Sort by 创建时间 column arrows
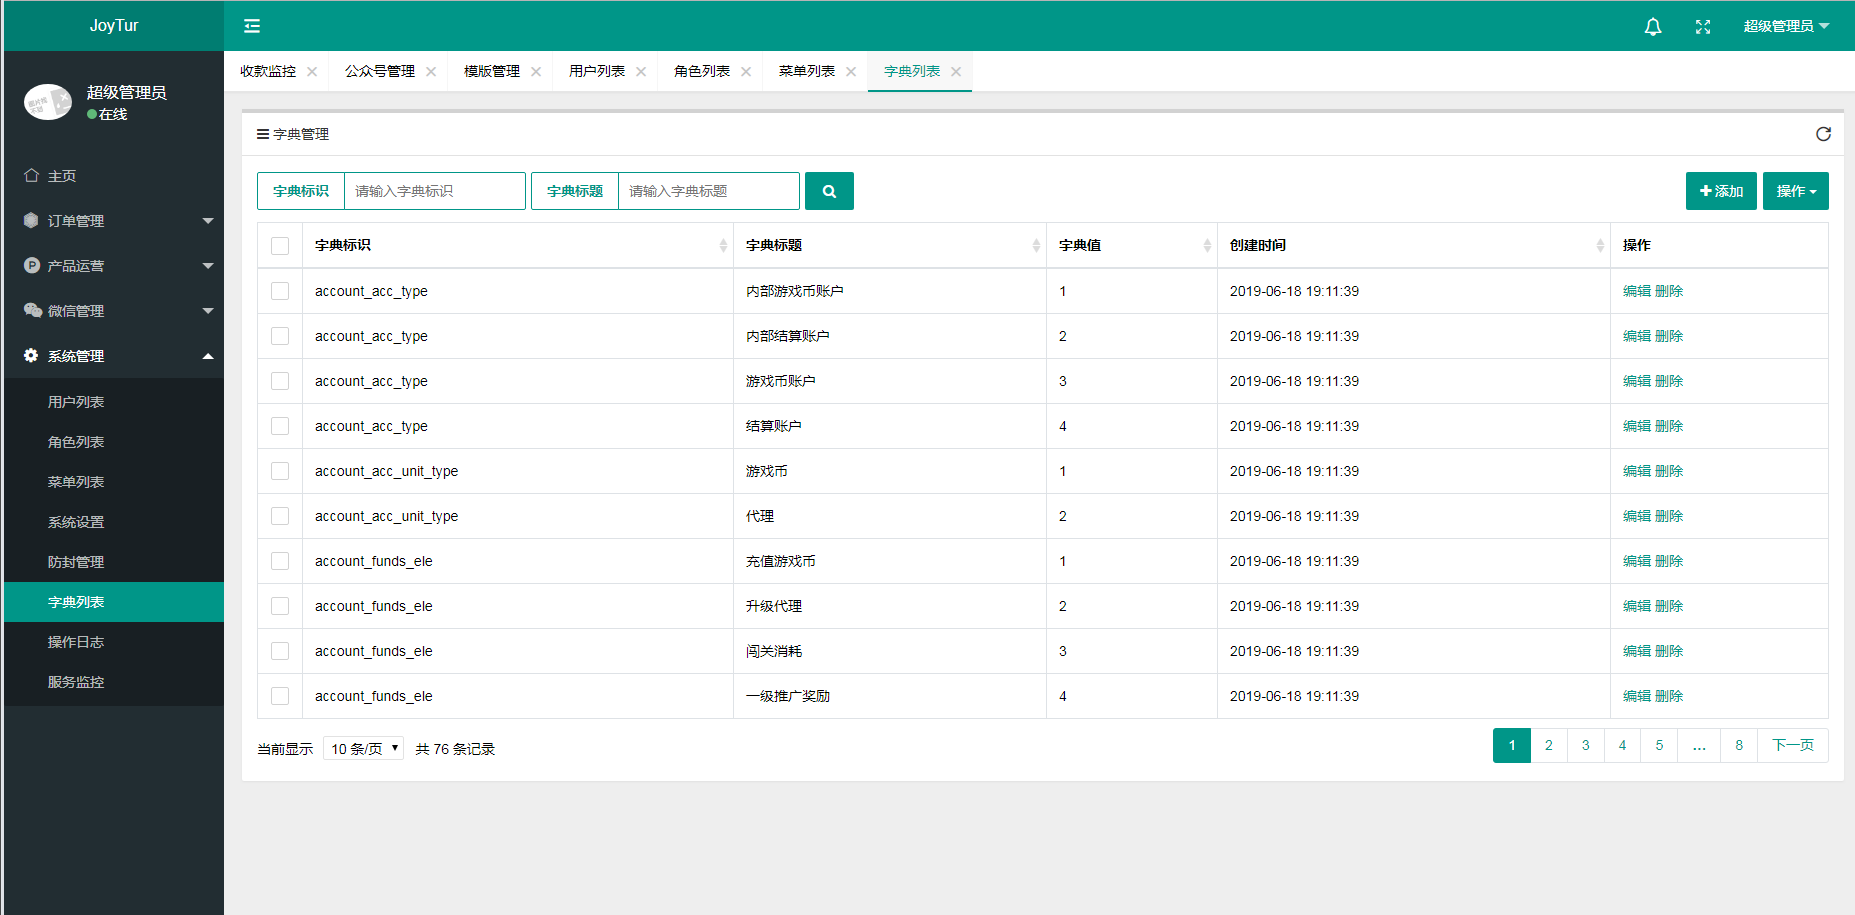 [1600, 246]
